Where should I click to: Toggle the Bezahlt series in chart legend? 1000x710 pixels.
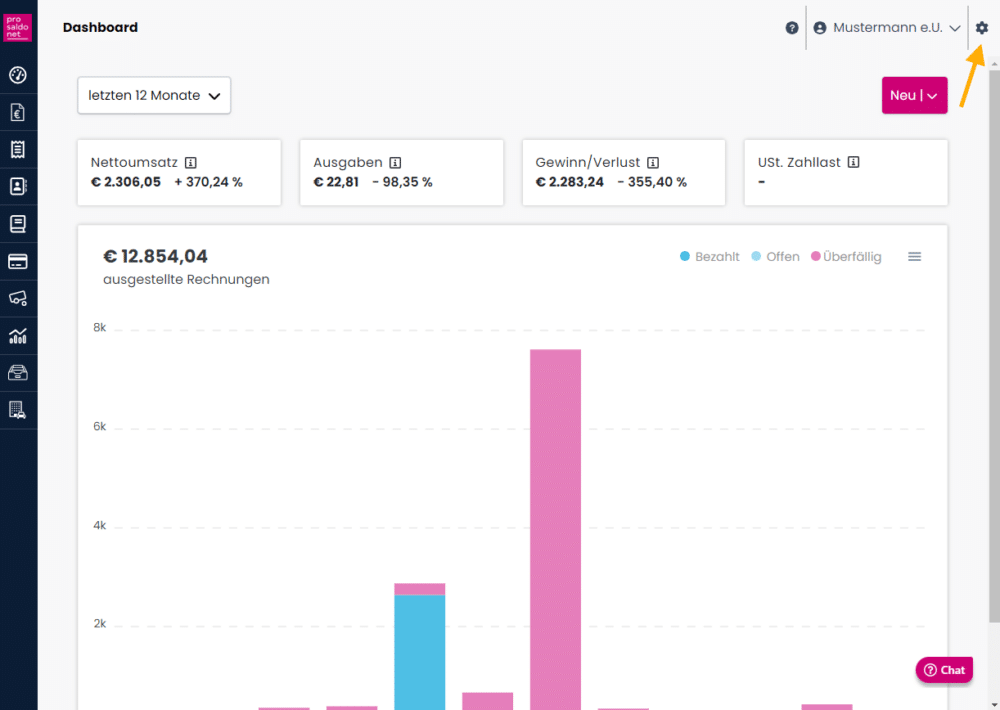pos(710,257)
